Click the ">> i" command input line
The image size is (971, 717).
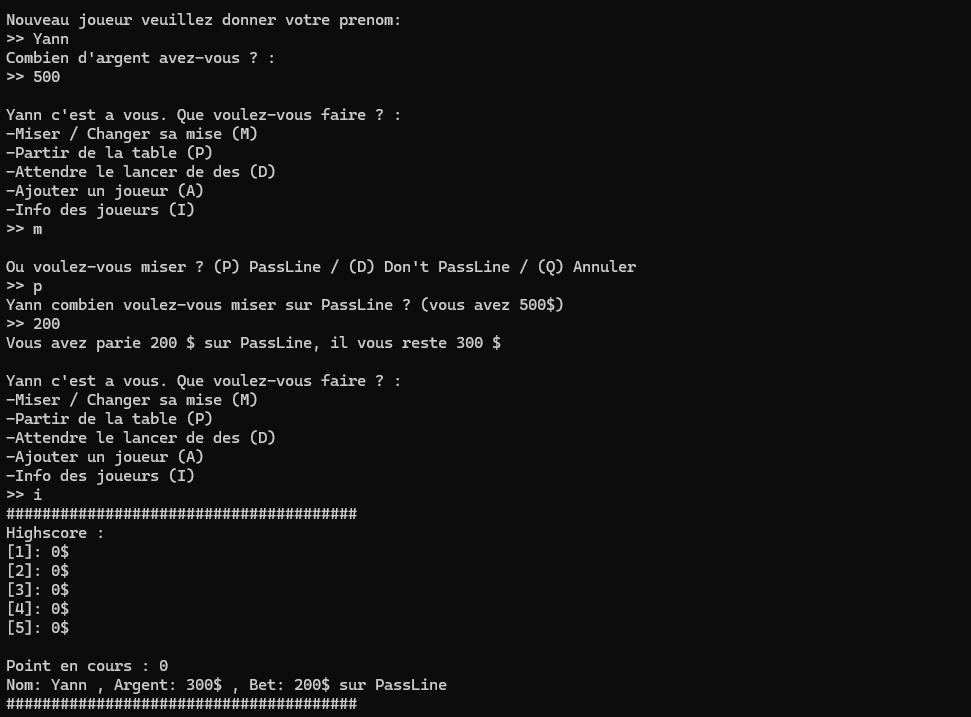[x=24, y=495]
